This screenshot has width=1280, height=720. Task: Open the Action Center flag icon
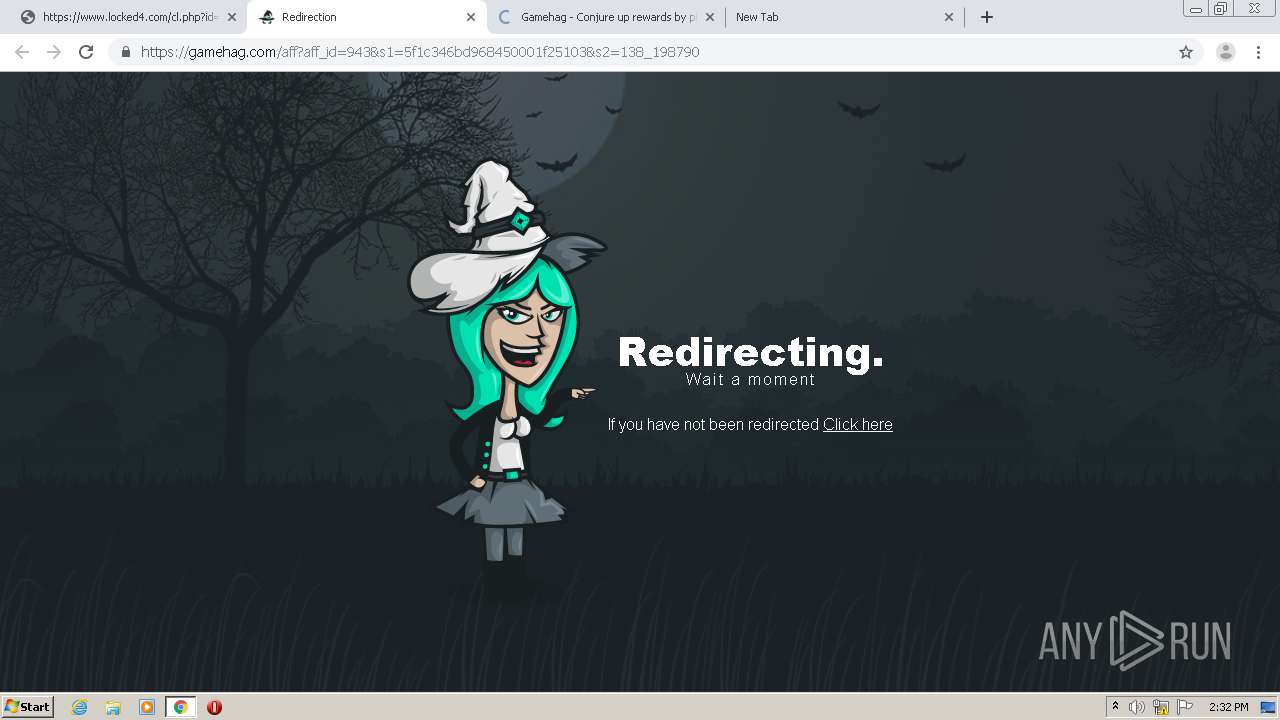[1185, 707]
